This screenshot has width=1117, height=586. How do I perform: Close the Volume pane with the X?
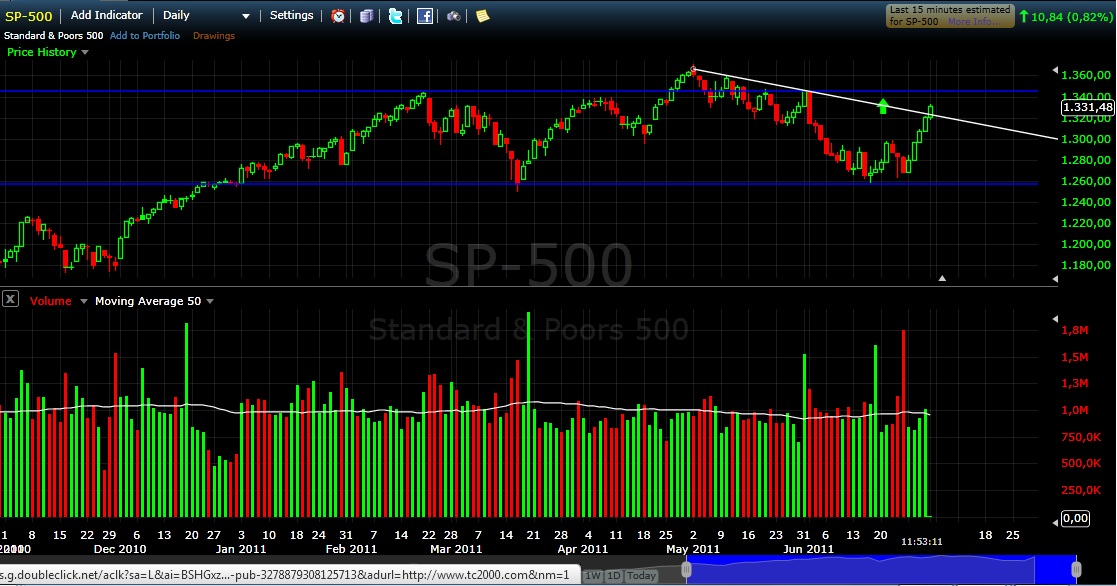click(10, 299)
